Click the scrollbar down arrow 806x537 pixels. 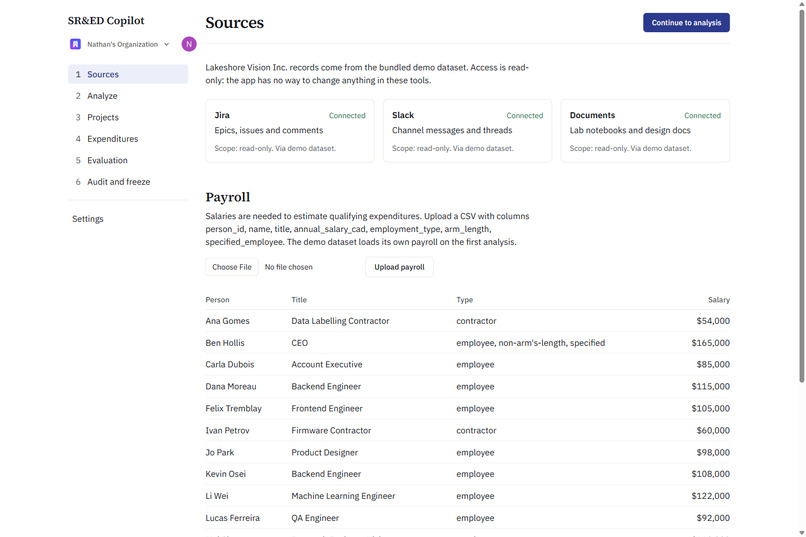click(801, 533)
